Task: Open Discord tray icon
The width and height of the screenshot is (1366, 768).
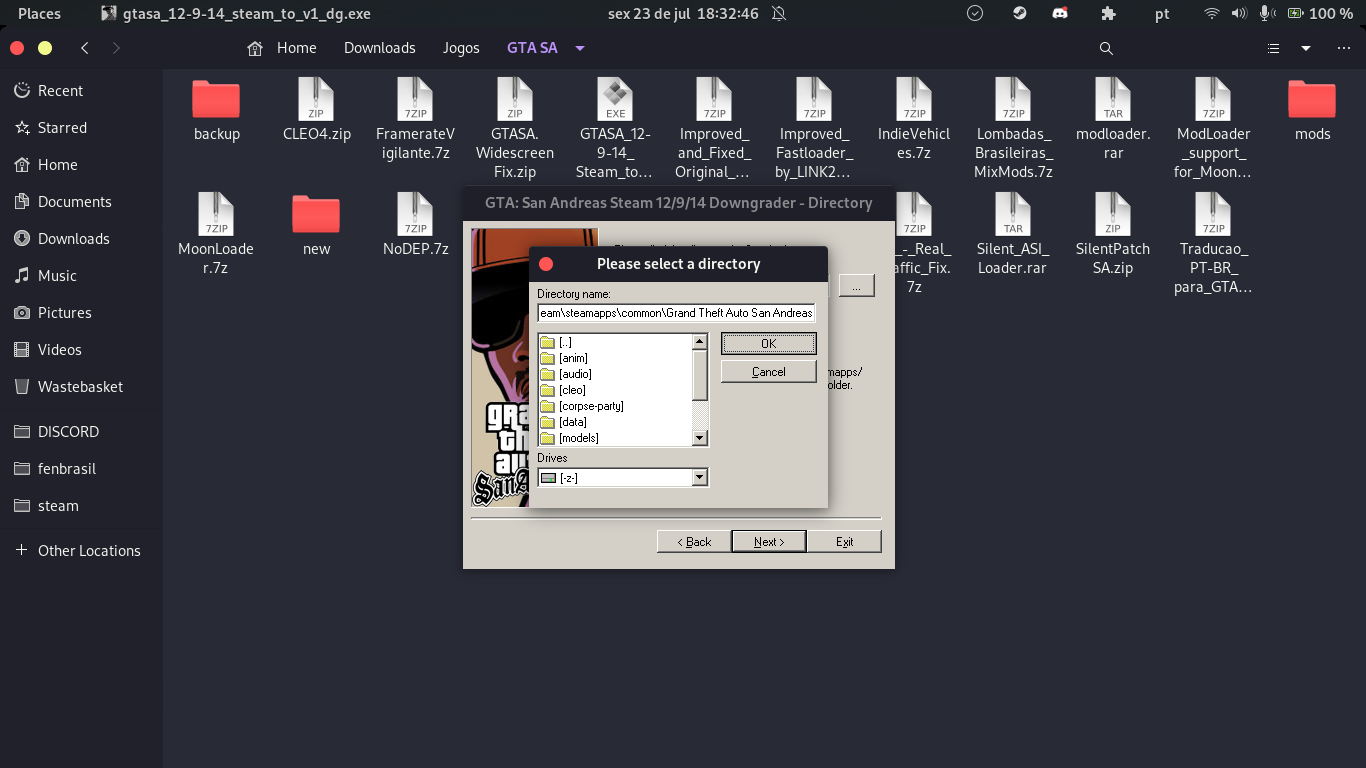Action: coord(1060,14)
